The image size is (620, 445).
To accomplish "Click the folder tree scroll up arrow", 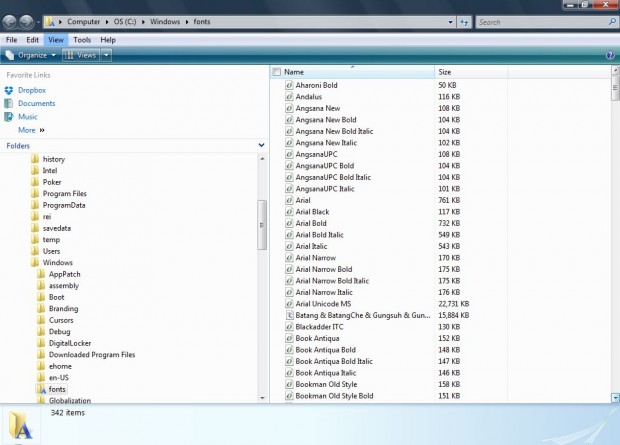I will click(262, 159).
